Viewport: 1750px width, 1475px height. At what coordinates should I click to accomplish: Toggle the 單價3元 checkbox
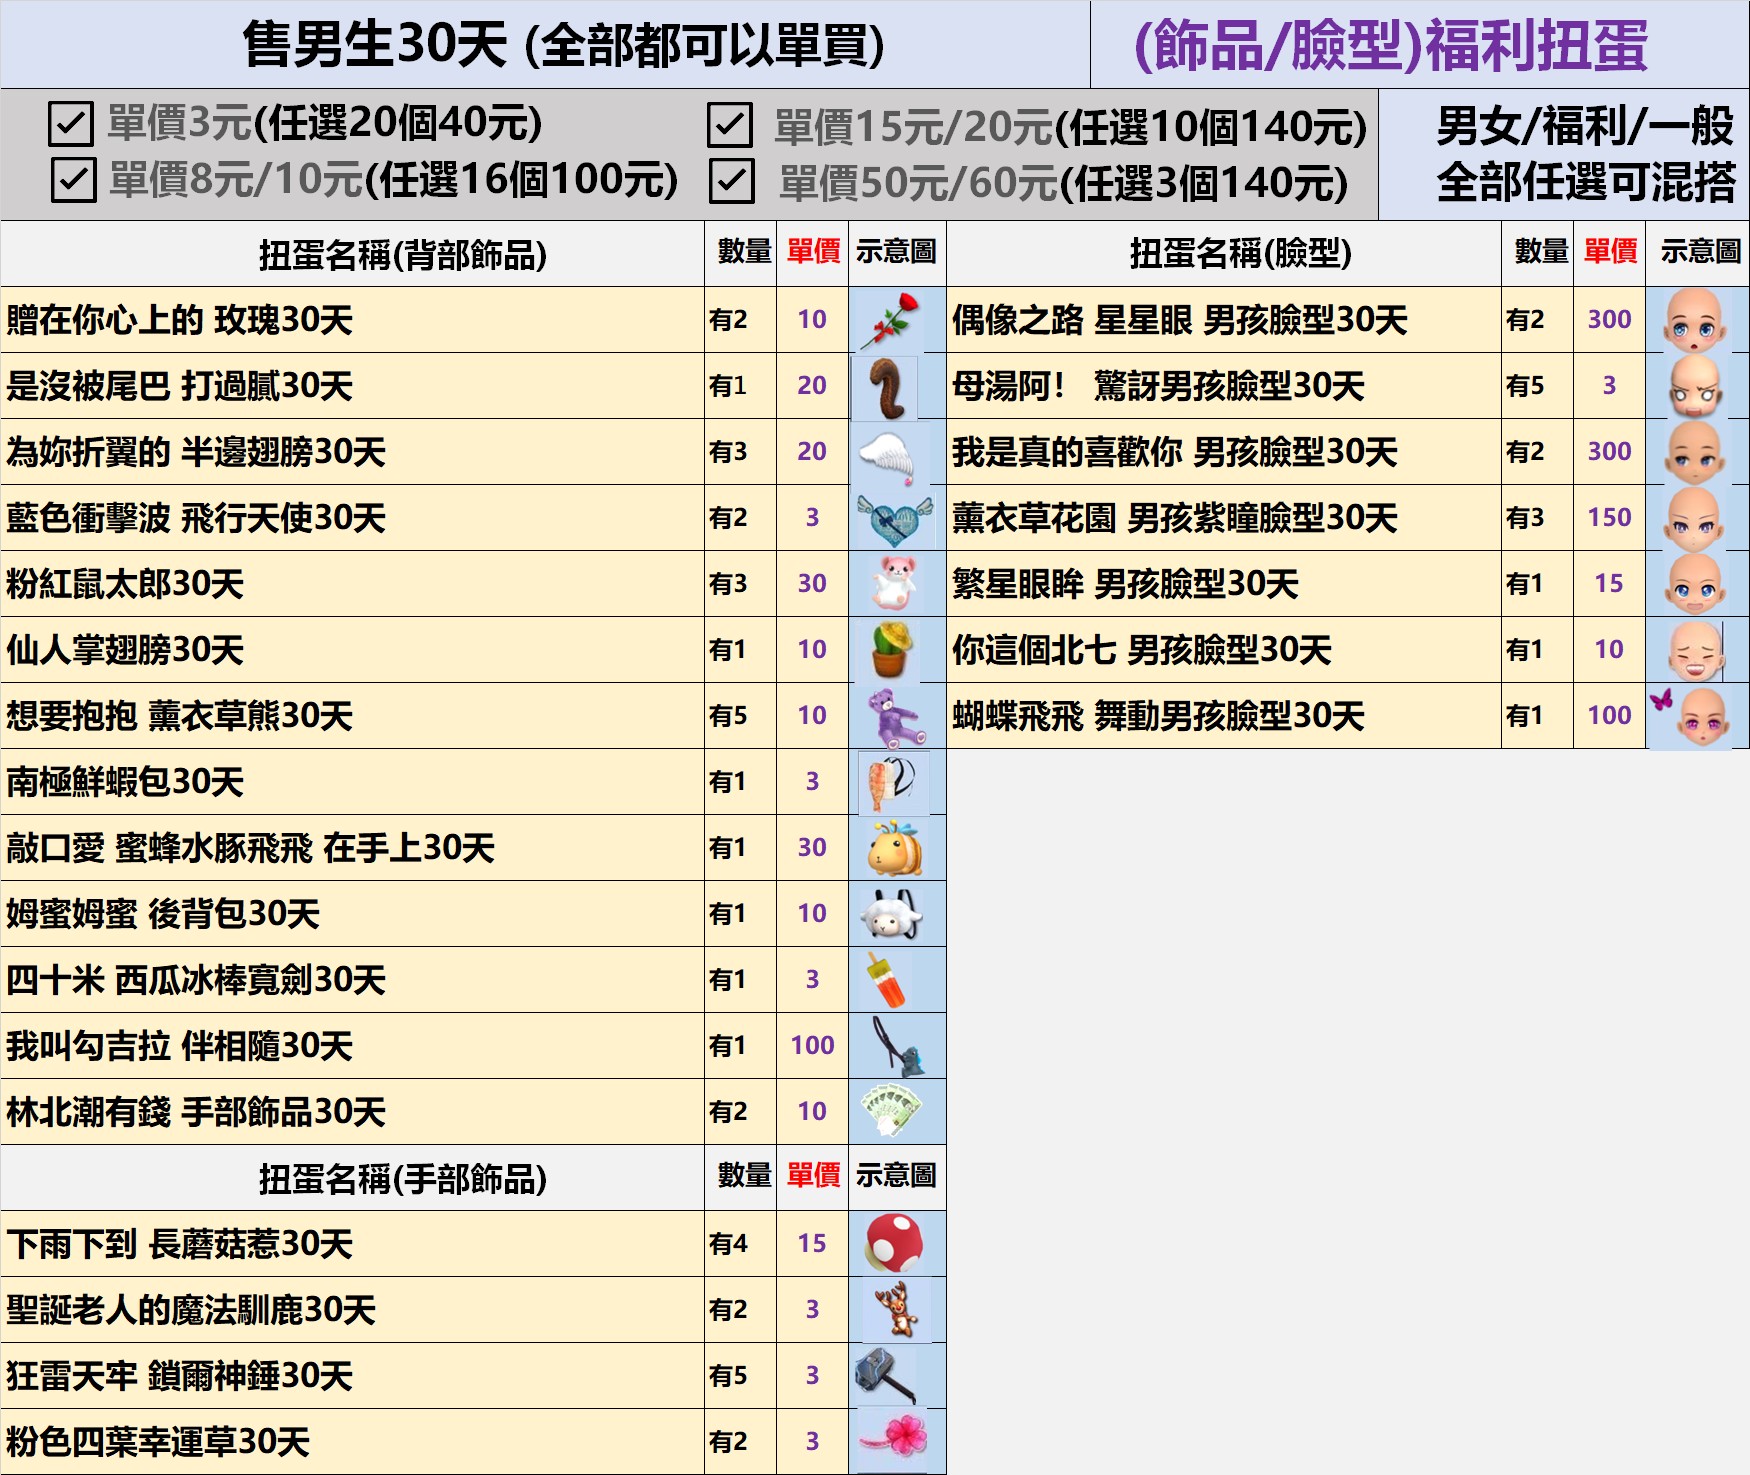click(71, 124)
